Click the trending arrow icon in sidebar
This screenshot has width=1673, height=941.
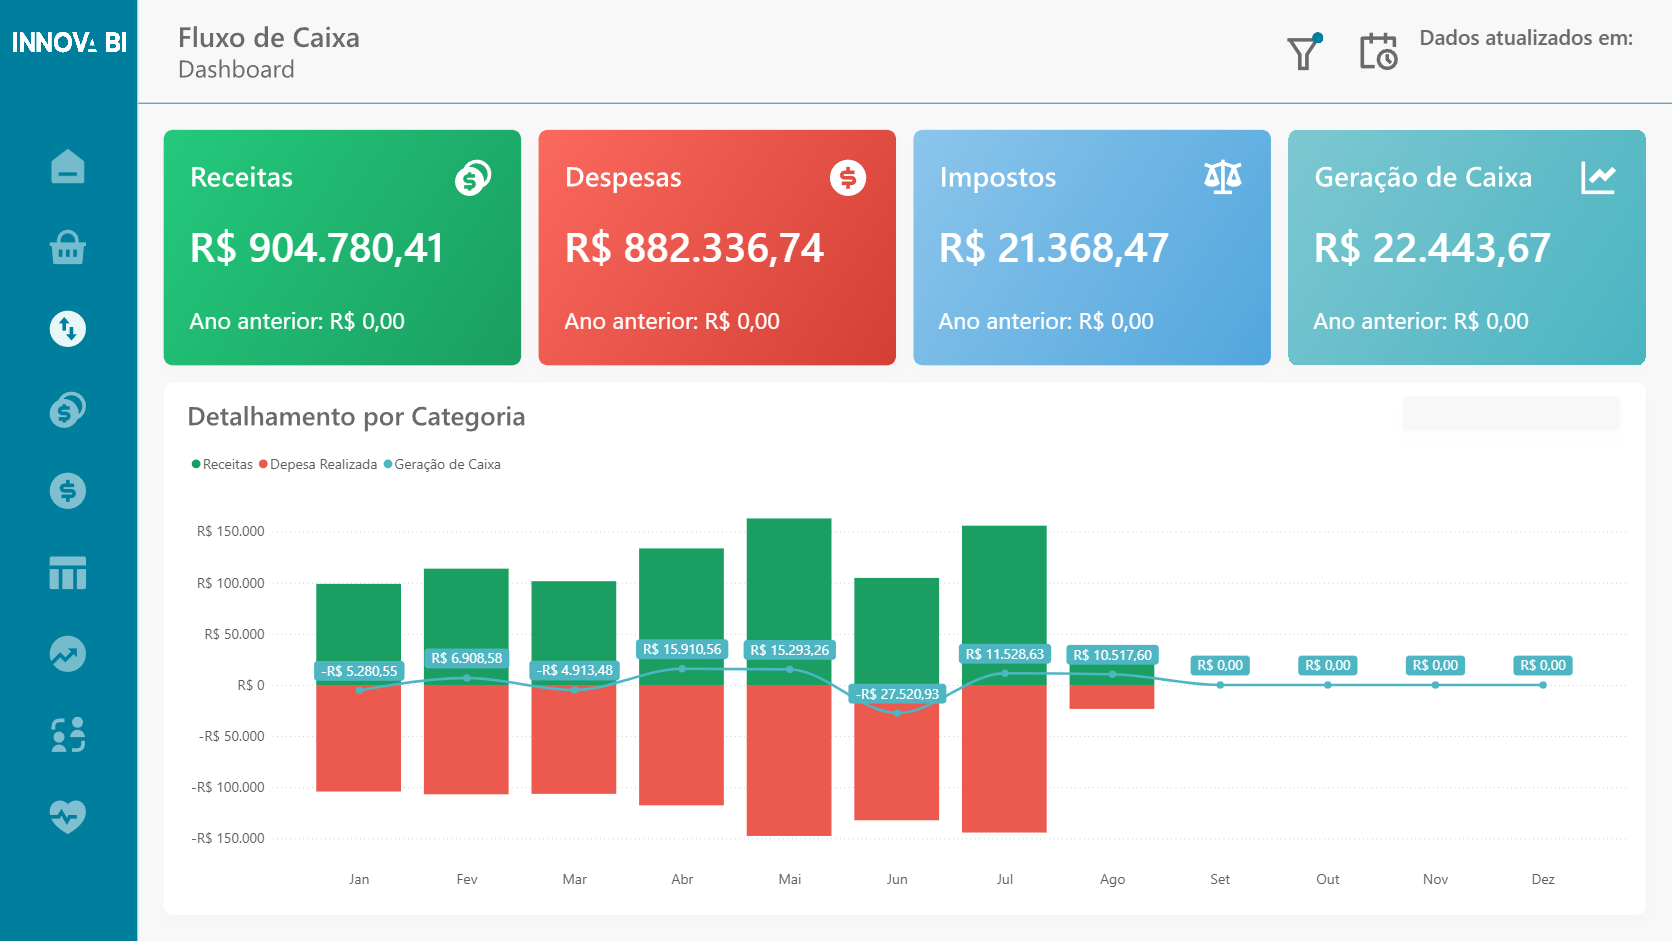pyautogui.click(x=67, y=654)
